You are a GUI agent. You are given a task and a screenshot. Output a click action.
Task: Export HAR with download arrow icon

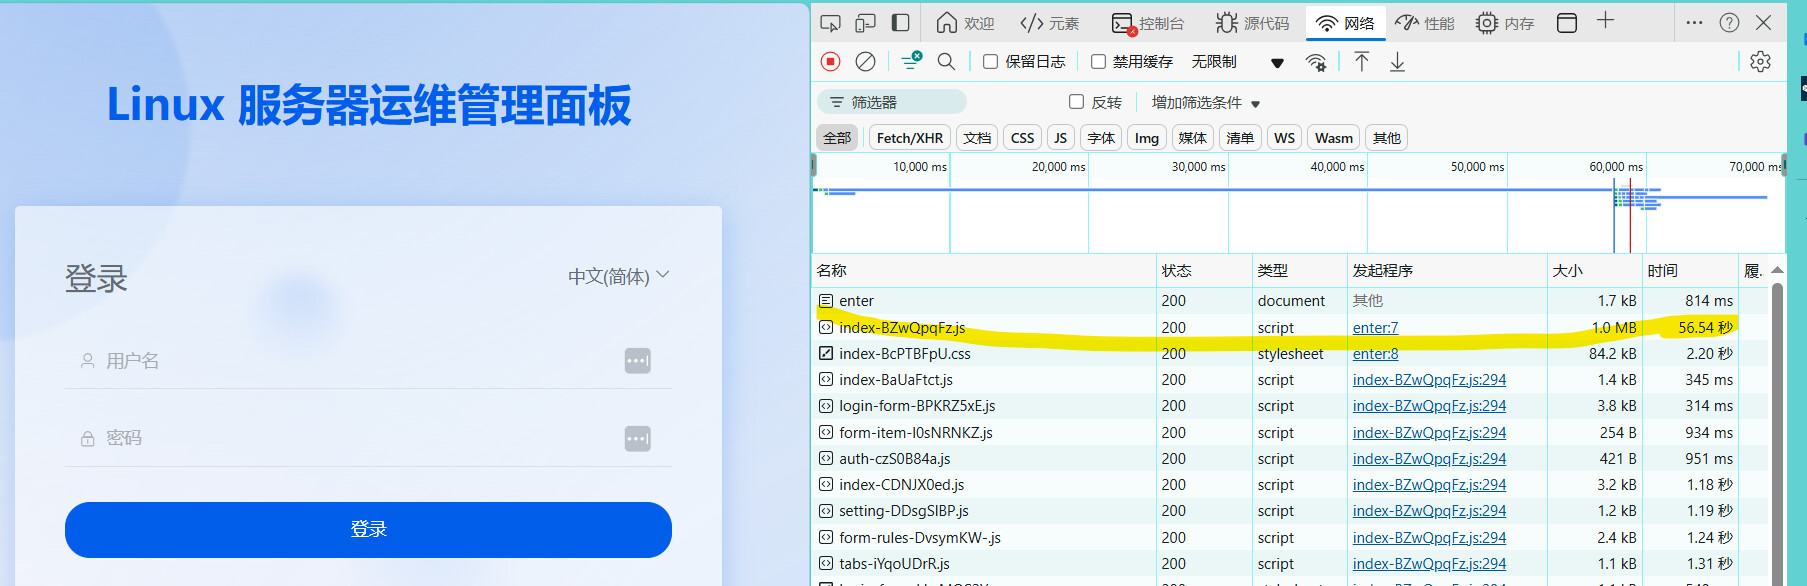pyautogui.click(x=1397, y=62)
